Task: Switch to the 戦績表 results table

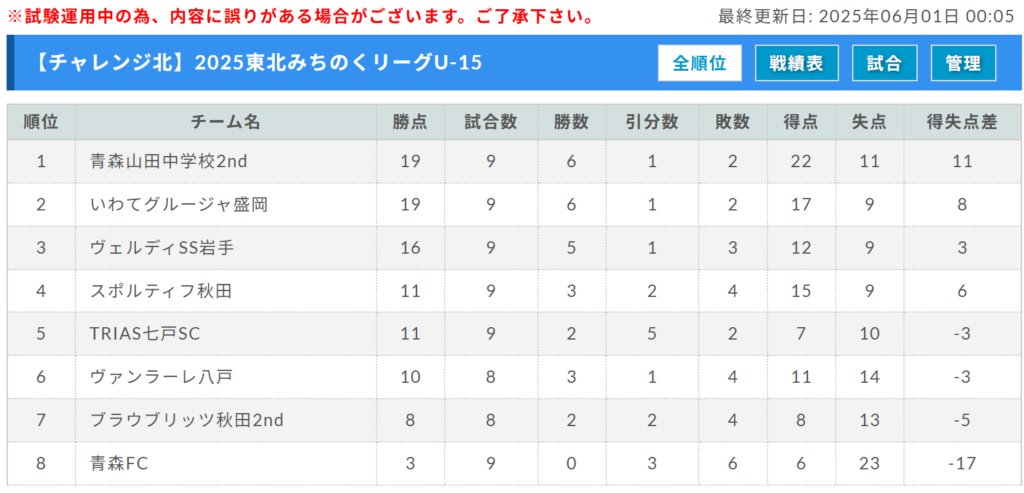Action: [x=796, y=63]
